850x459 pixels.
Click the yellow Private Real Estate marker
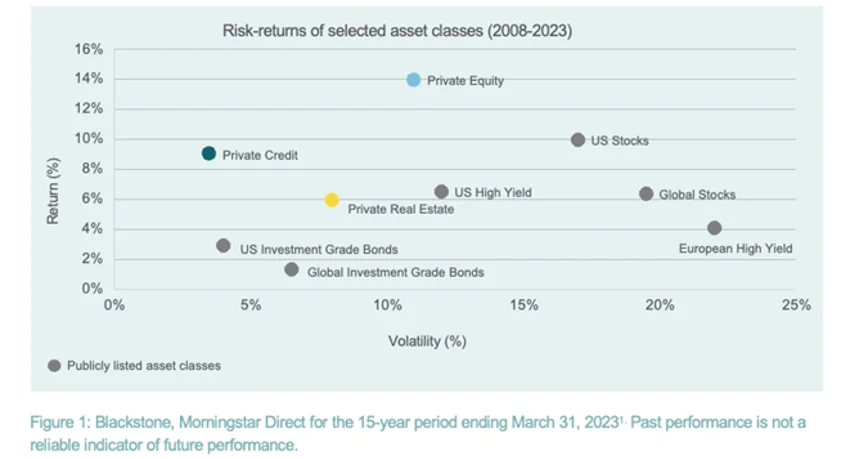coord(332,200)
